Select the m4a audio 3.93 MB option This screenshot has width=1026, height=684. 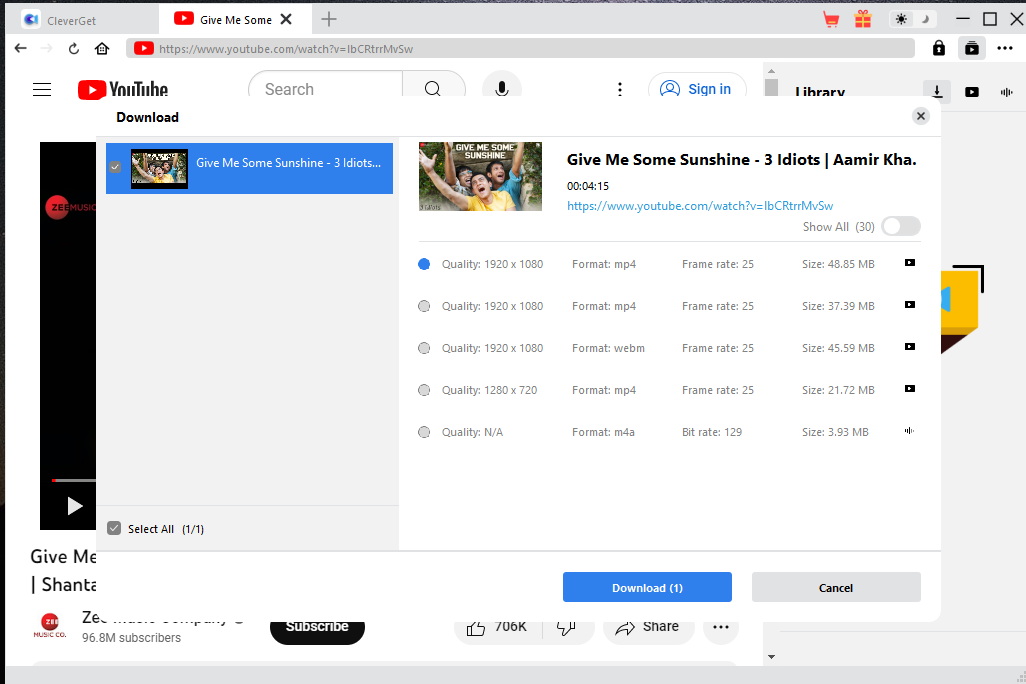click(424, 431)
